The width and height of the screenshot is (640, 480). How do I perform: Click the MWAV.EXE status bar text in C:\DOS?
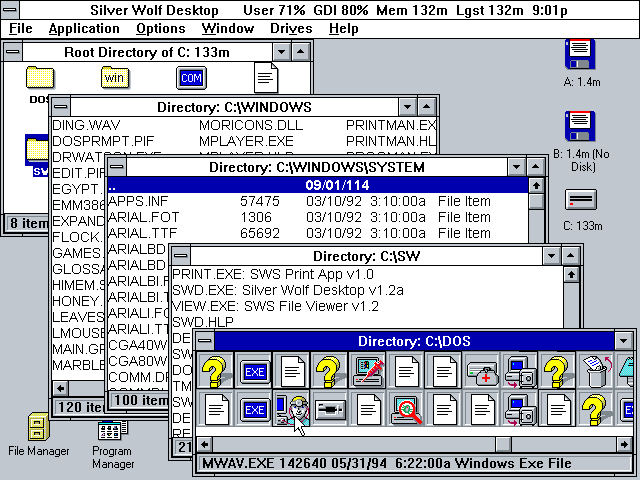pyautogui.click(x=387, y=463)
